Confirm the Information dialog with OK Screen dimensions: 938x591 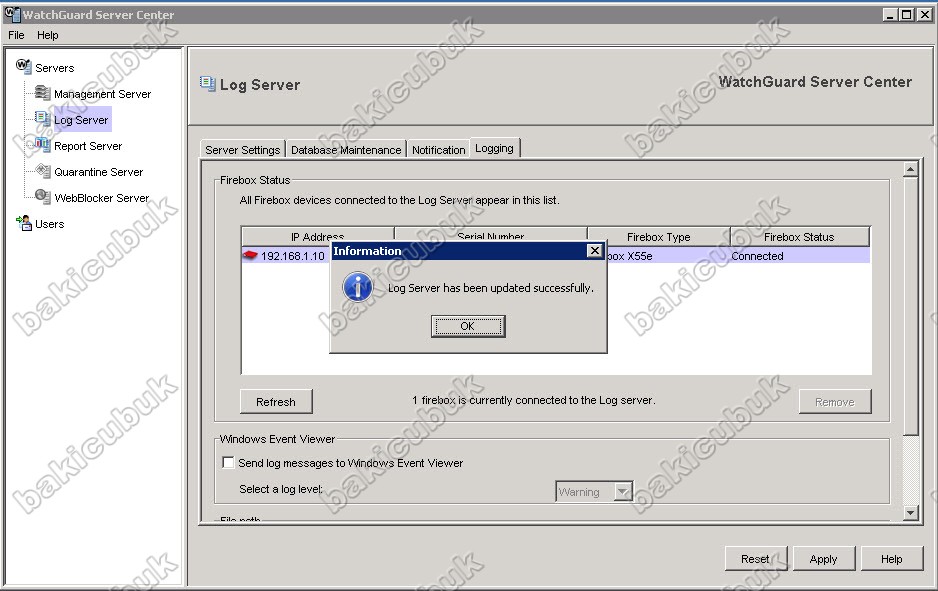click(468, 326)
